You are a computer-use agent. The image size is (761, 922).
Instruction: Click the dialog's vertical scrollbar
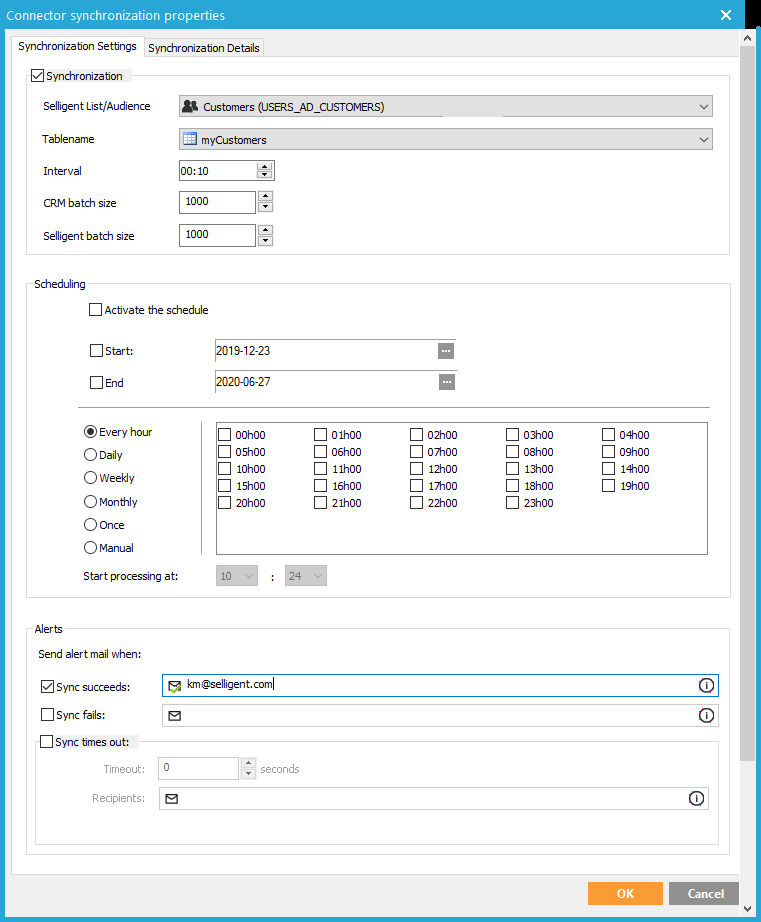tap(748, 400)
